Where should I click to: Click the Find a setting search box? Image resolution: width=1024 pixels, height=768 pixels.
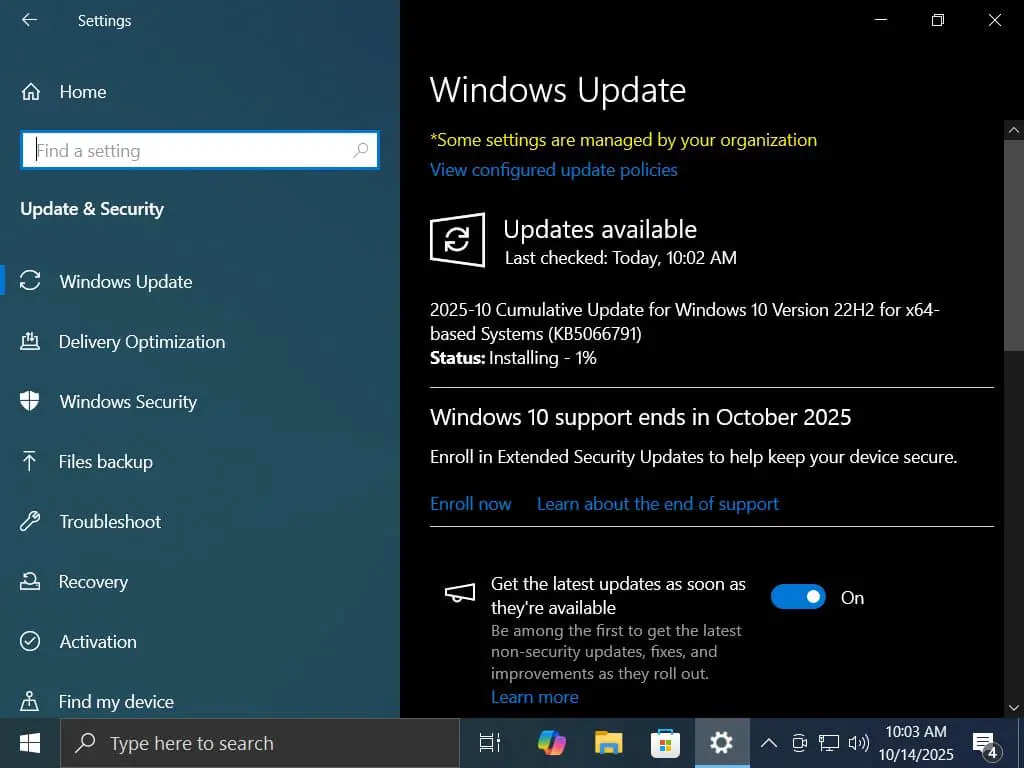[190, 151]
